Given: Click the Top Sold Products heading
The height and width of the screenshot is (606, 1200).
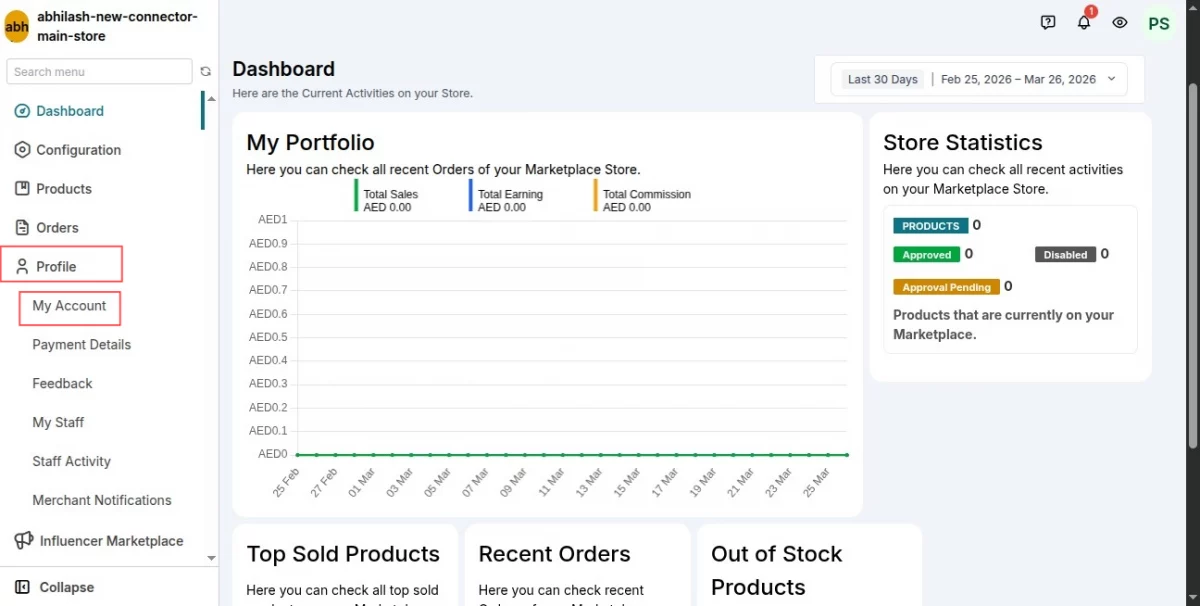Looking at the screenshot, I should (343, 554).
